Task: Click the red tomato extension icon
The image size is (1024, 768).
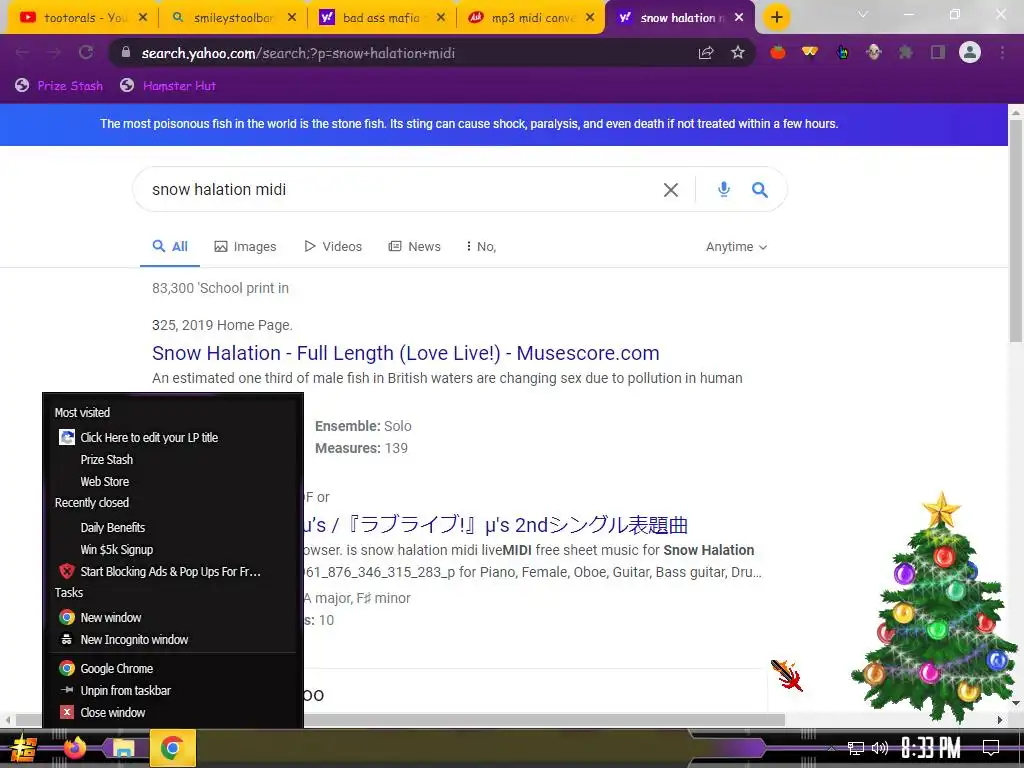Action: point(778,53)
